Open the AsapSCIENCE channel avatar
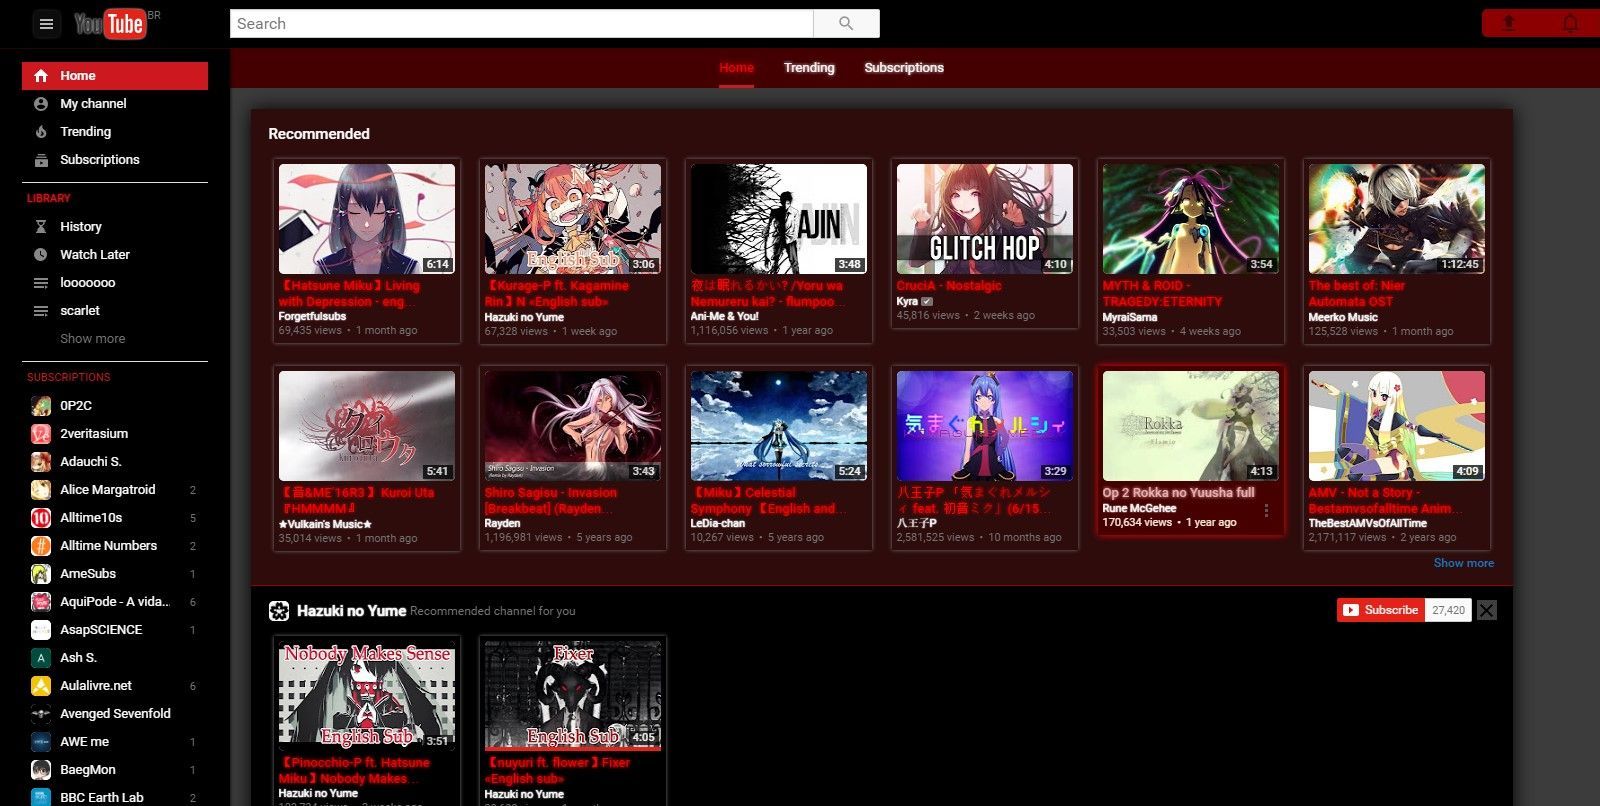The height and width of the screenshot is (806, 1600). pos(41,630)
